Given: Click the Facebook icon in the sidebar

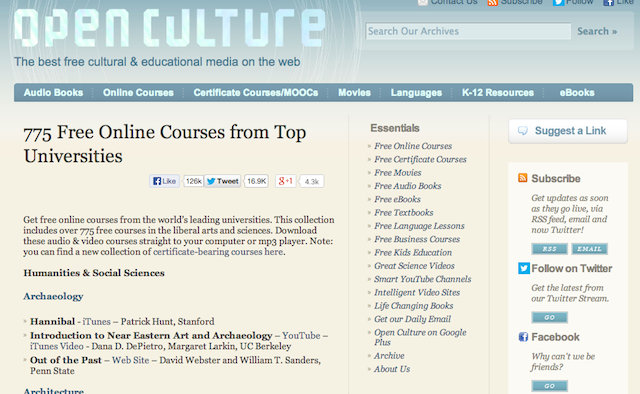Looking at the screenshot, I should (523, 337).
